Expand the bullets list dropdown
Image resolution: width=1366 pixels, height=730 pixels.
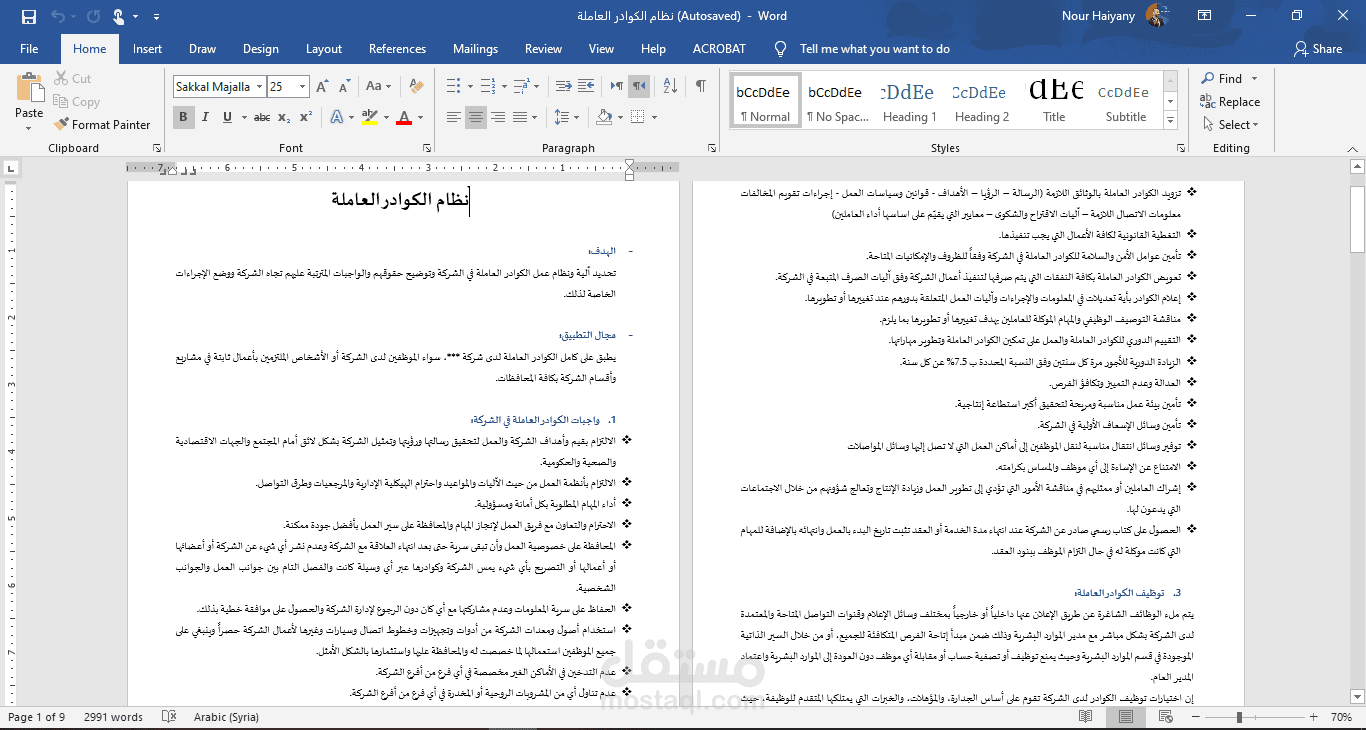point(470,87)
